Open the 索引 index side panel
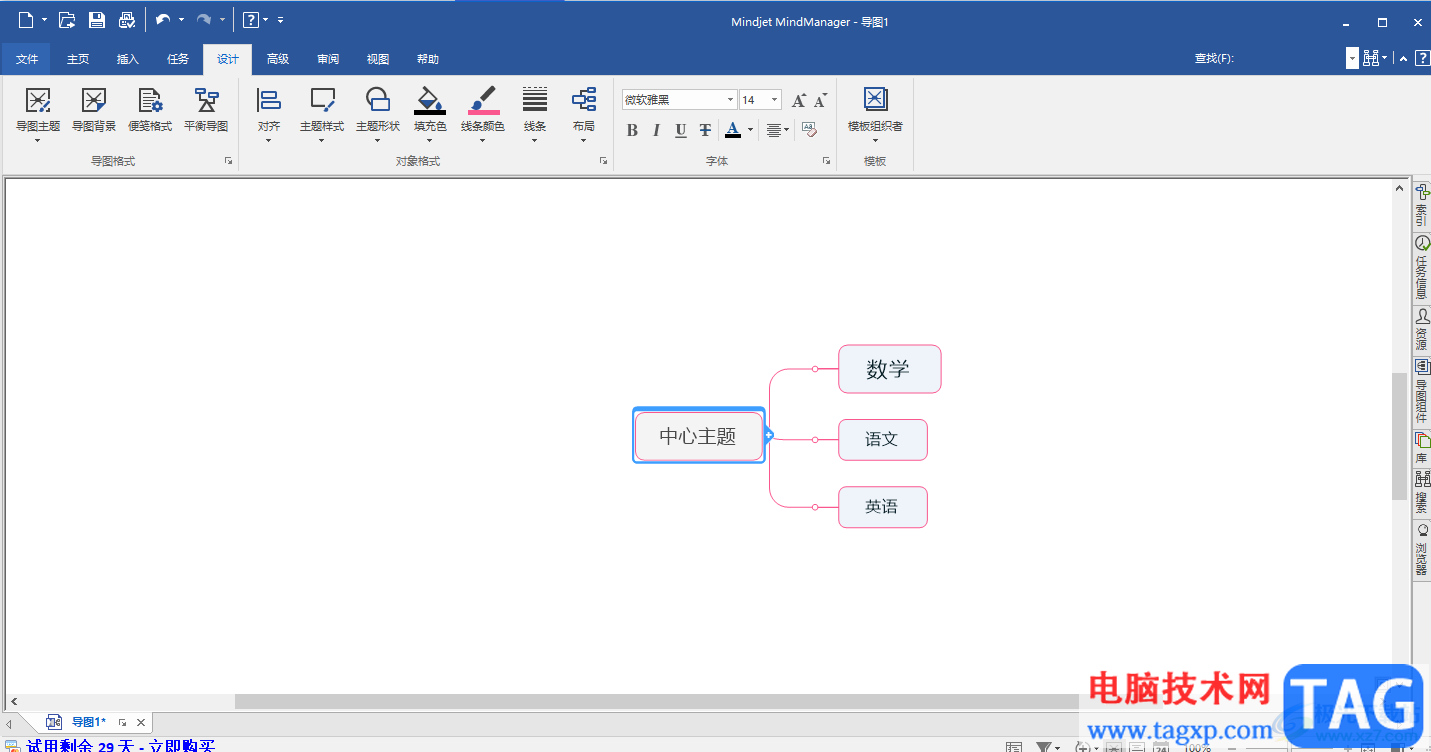This screenshot has width=1431, height=752. pos(1421,204)
